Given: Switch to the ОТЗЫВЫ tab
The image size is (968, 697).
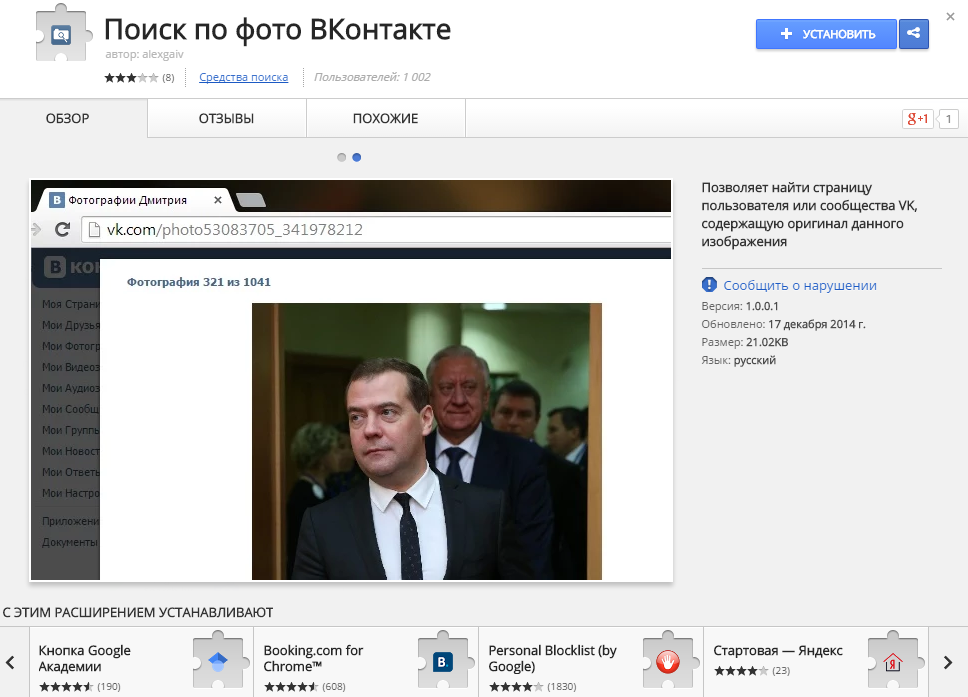Looking at the screenshot, I should pos(227,118).
